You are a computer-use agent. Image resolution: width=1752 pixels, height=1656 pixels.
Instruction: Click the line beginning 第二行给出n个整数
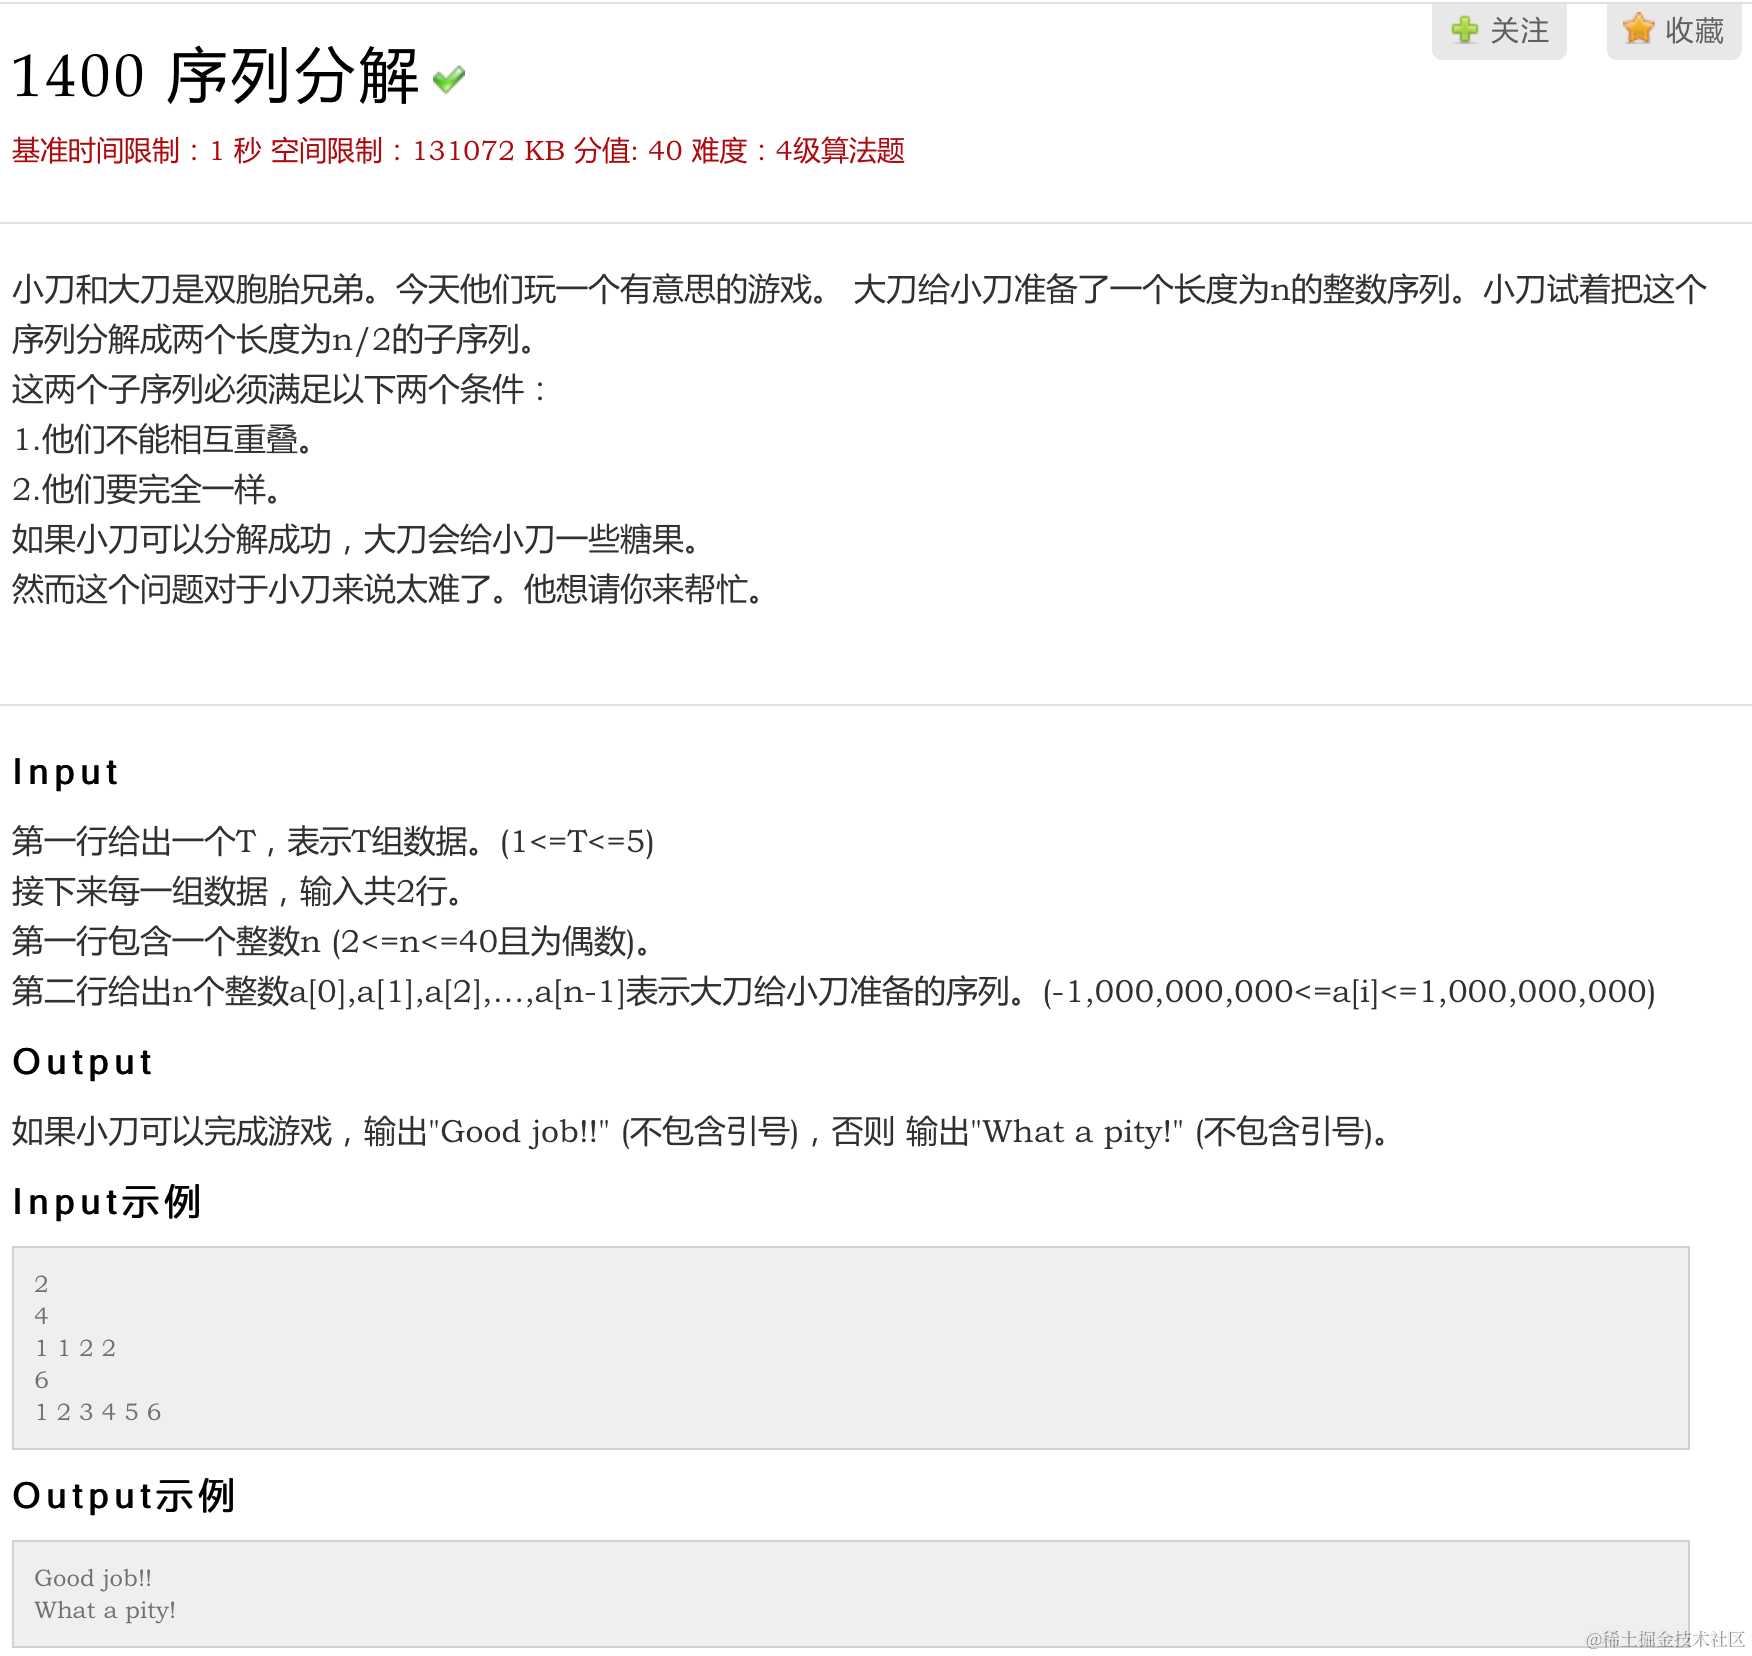pyautogui.click(x=834, y=992)
